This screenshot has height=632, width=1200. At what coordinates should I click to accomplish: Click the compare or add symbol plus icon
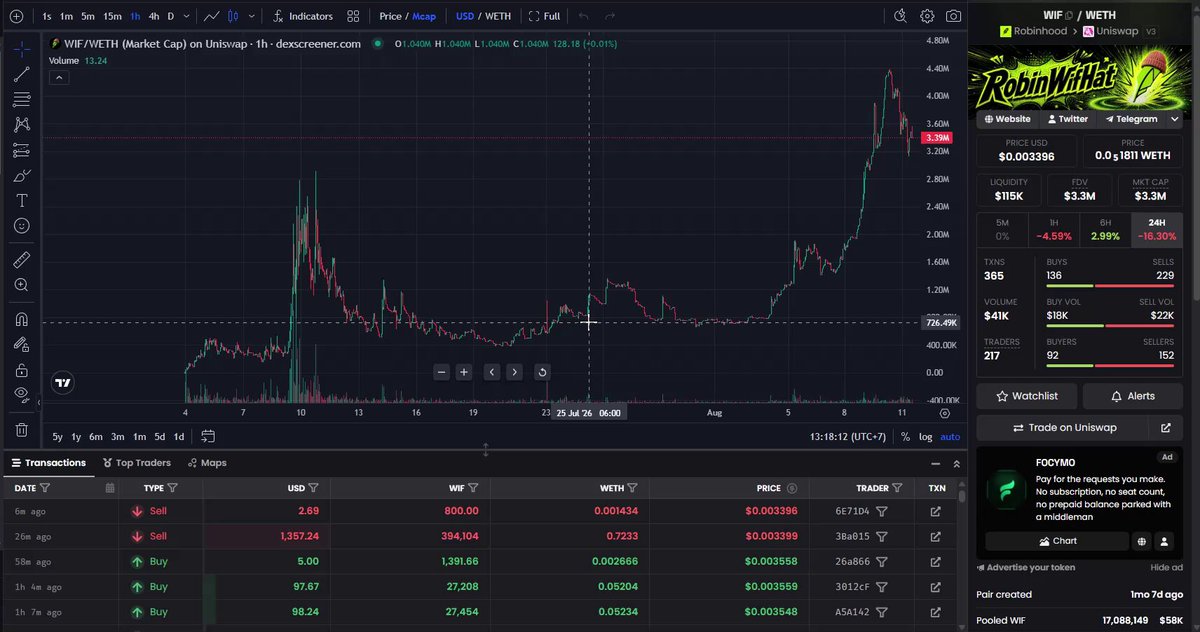click(x=15, y=16)
